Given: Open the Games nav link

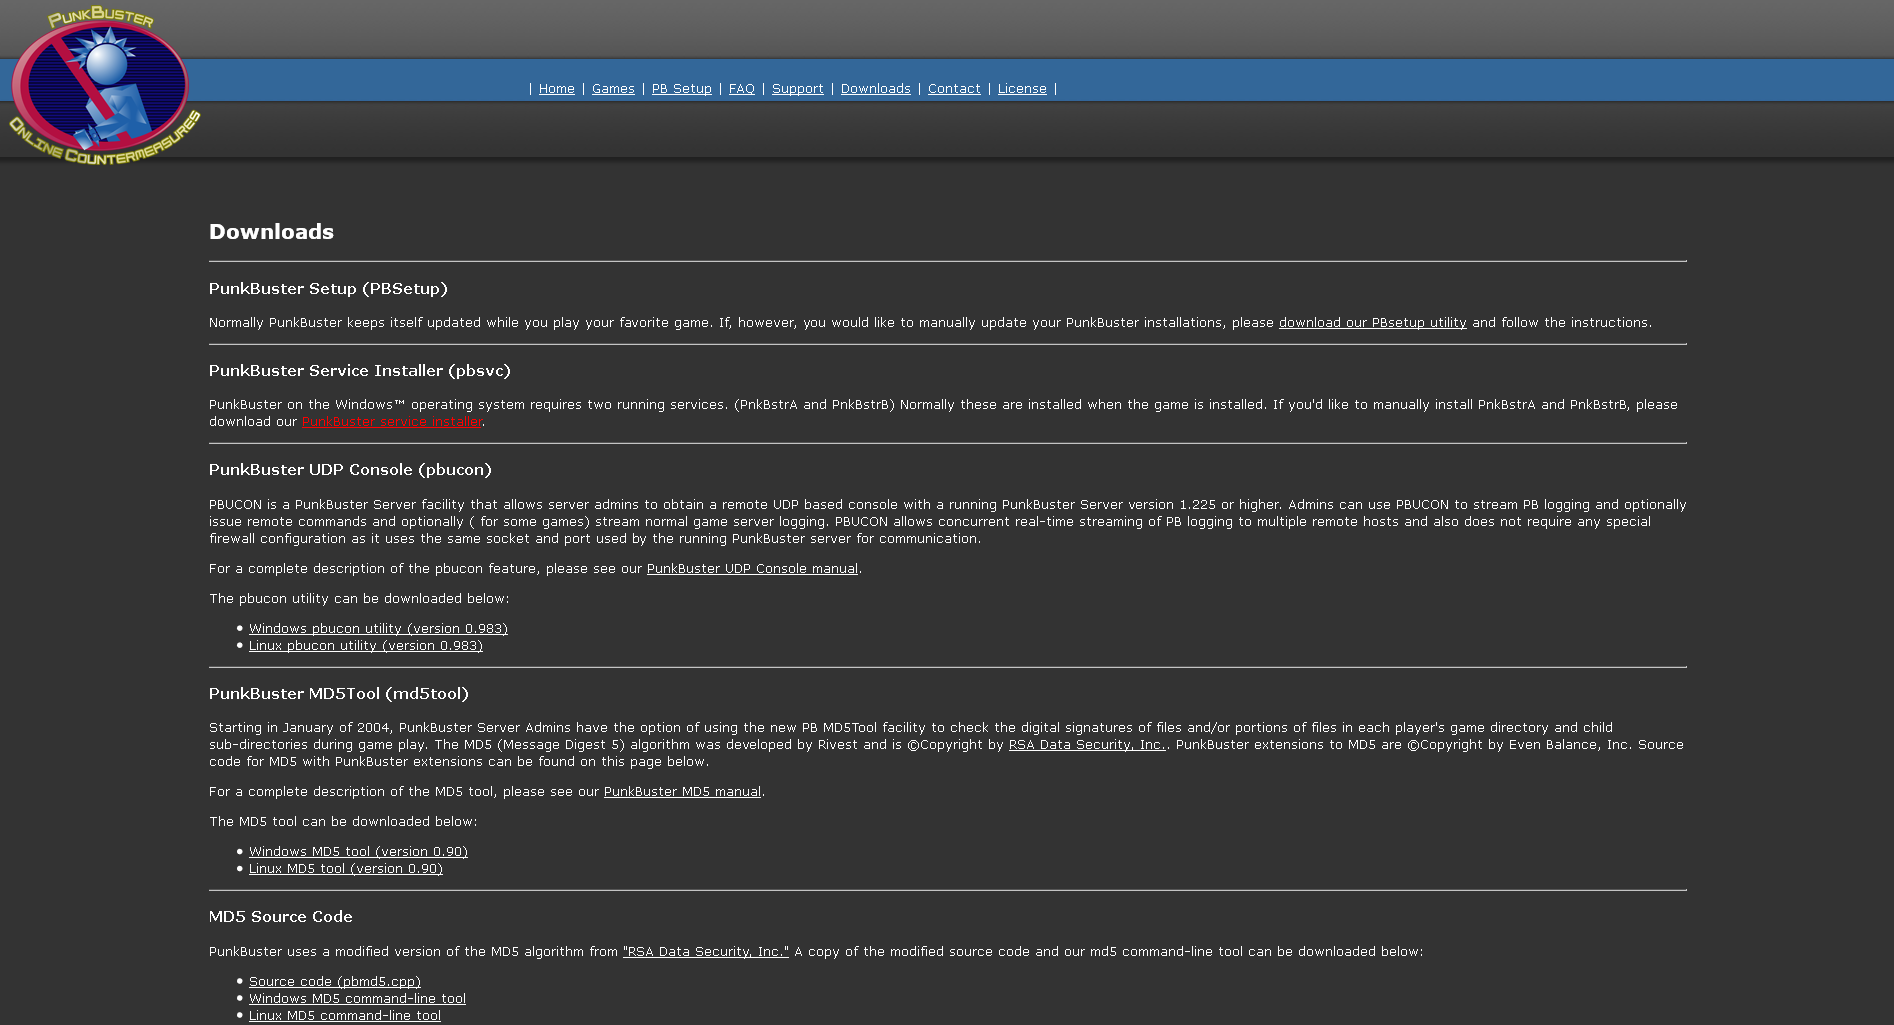Looking at the screenshot, I should pos(613,89).
